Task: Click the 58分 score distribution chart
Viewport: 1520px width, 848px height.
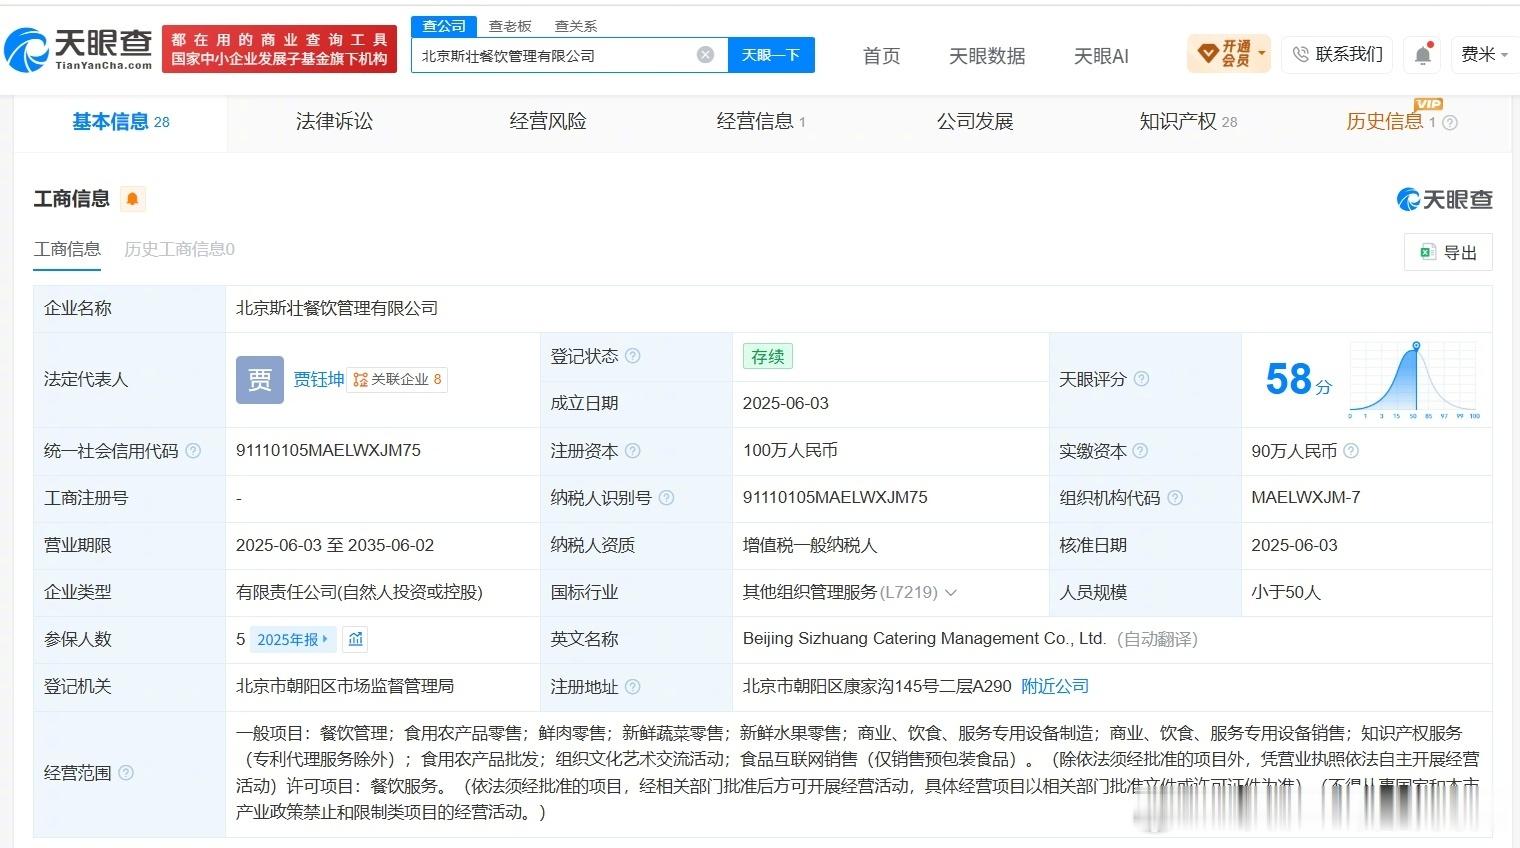Action: [1414, 380]
